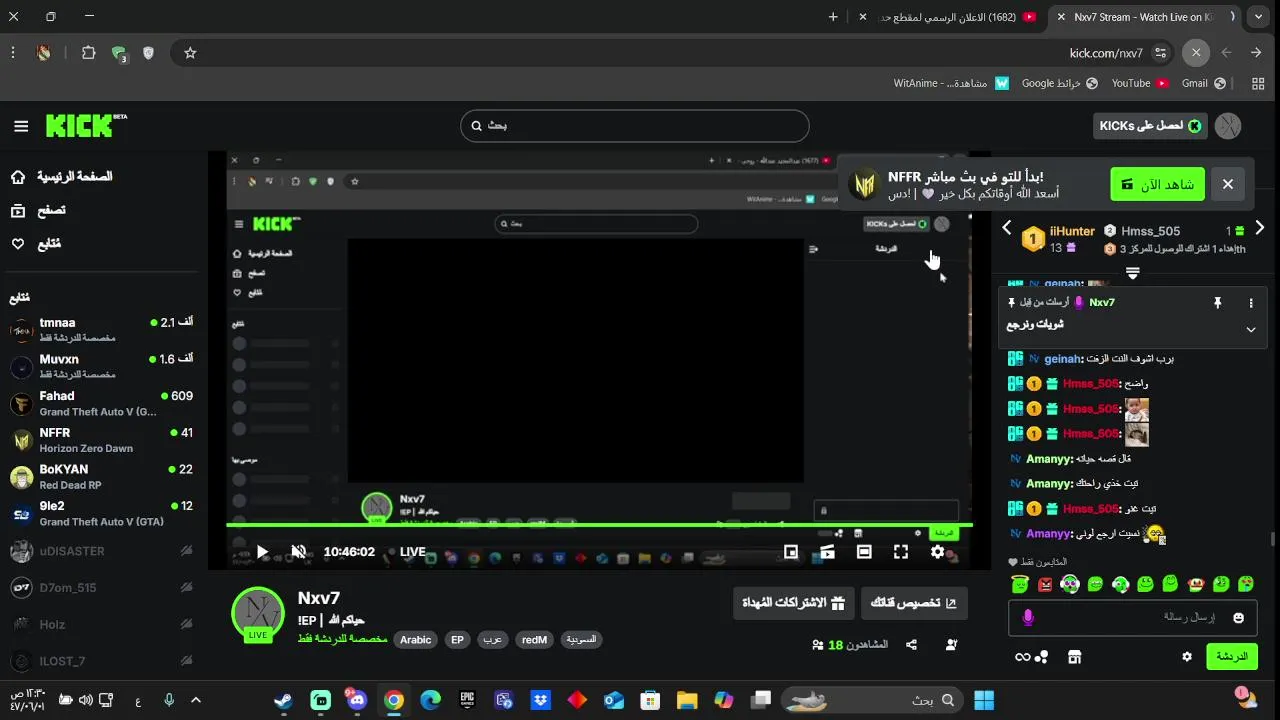Image resolution: width=1280 pixels, height=720 pixels.
Task: Select the Arabic tag
Action: pos(415,640)
